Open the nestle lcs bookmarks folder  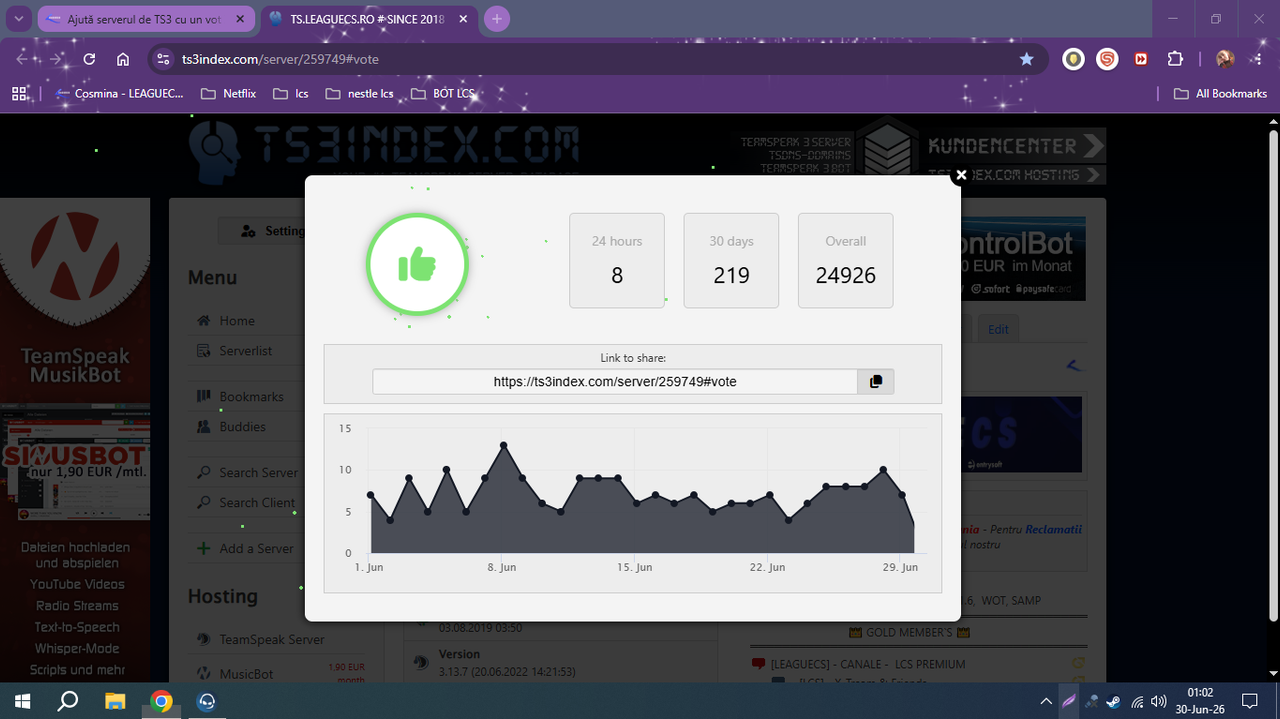(x=360, y=93)
